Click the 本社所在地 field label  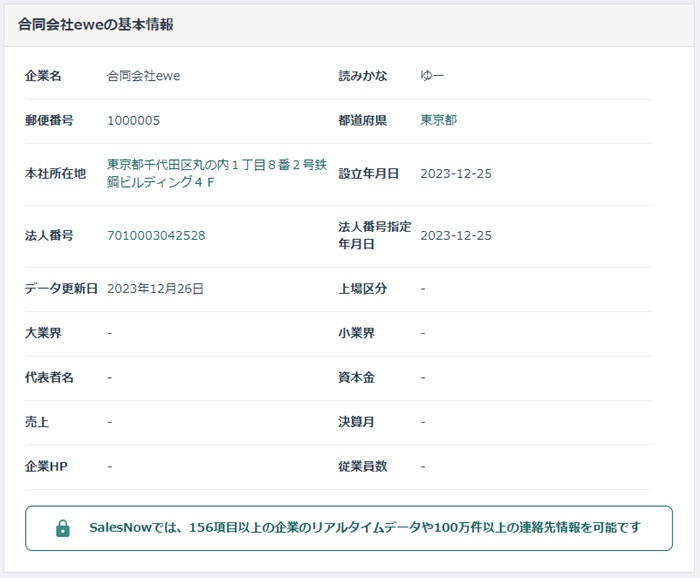coord(55,173)
